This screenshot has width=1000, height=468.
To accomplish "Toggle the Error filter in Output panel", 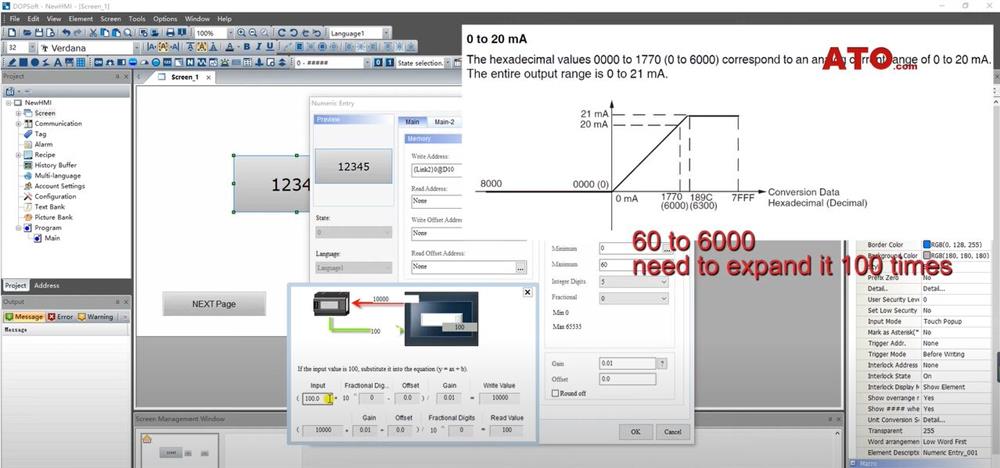I will 63,317.
